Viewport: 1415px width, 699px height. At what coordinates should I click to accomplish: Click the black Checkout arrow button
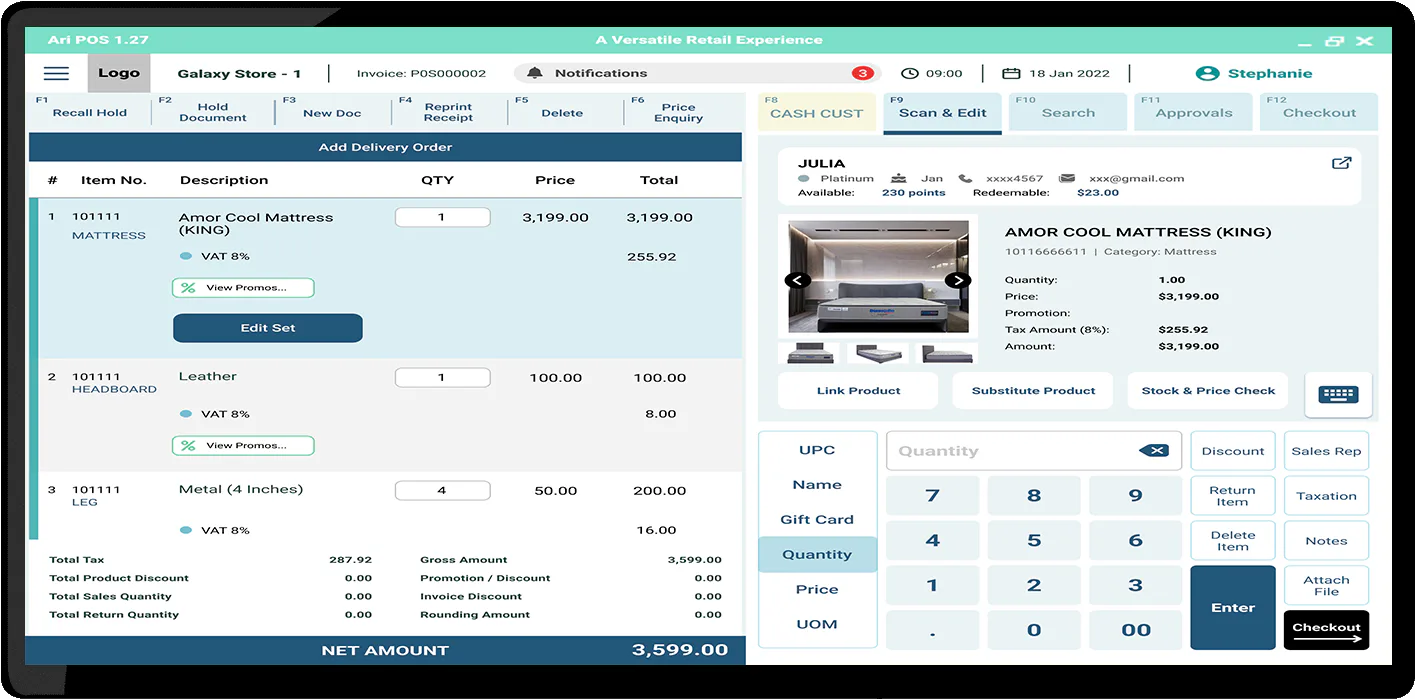pos(1326,631)
